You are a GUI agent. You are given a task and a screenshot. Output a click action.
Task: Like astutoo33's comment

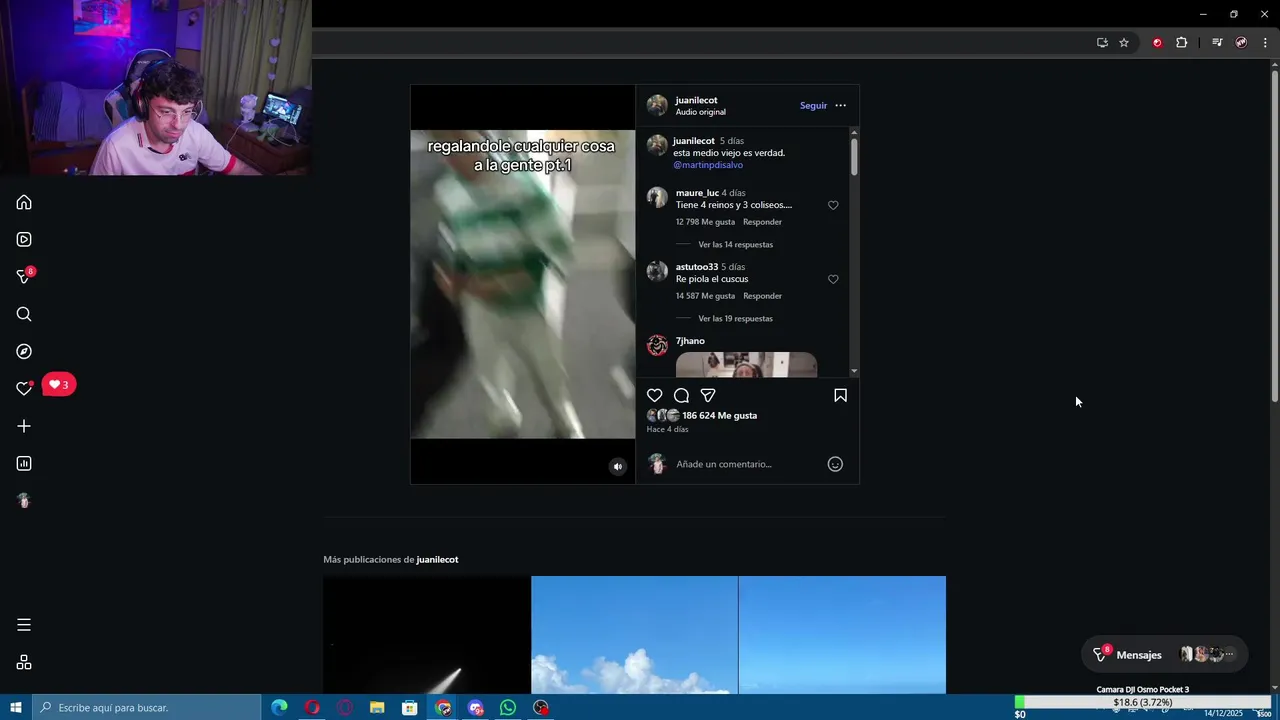(833, 279)
